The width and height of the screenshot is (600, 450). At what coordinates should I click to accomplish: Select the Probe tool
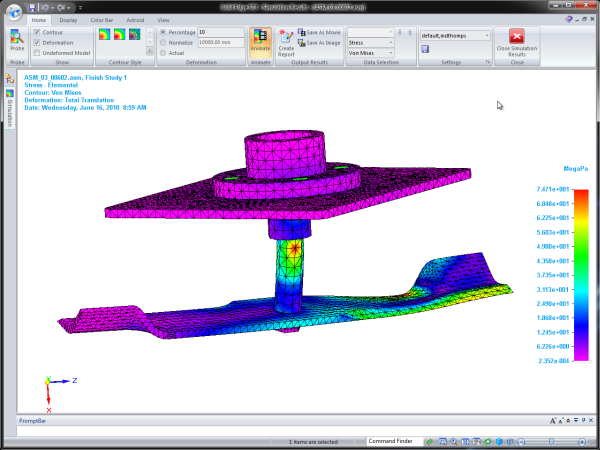pyautogui.click(x=17, y=40)
